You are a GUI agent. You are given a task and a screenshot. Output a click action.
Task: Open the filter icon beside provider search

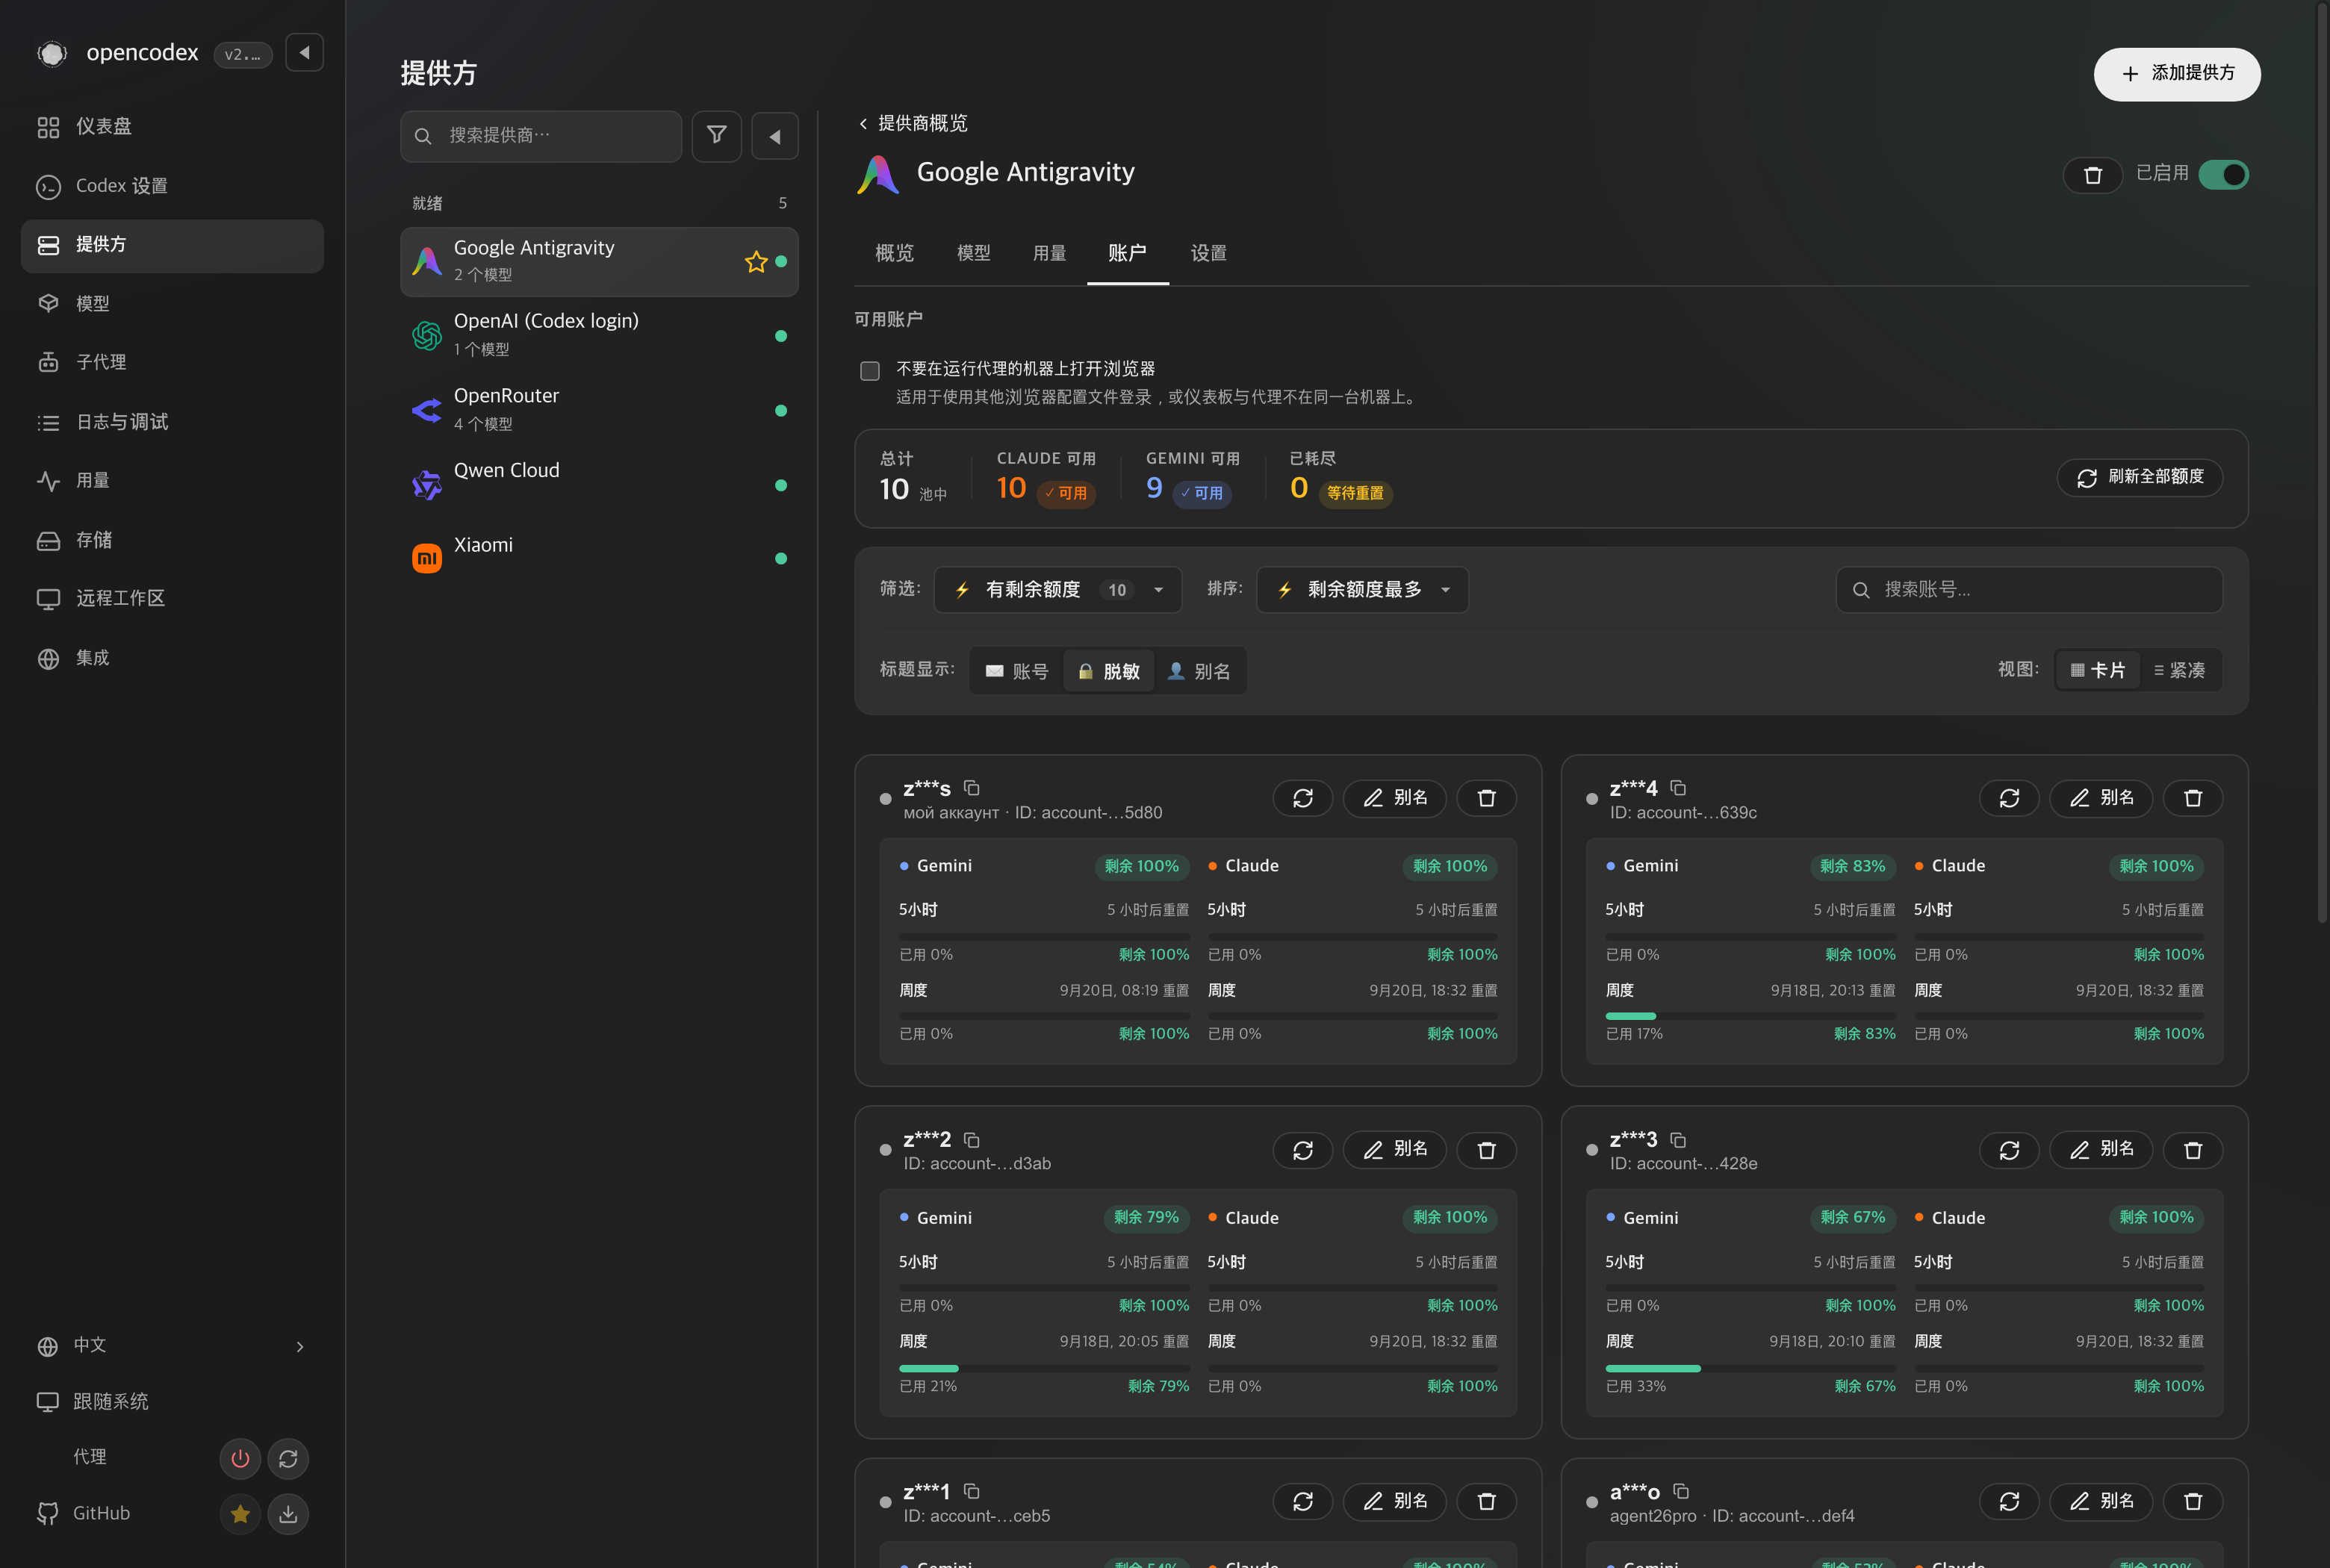pyautogui.click(x=716, y=135)
